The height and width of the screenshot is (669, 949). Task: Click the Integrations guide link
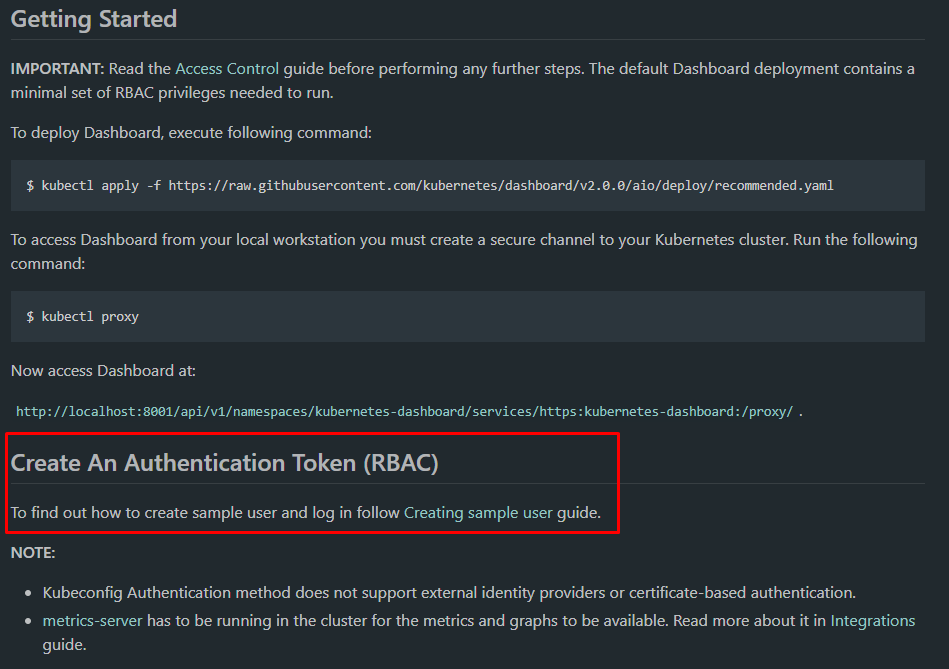click(x=873, y=620)
